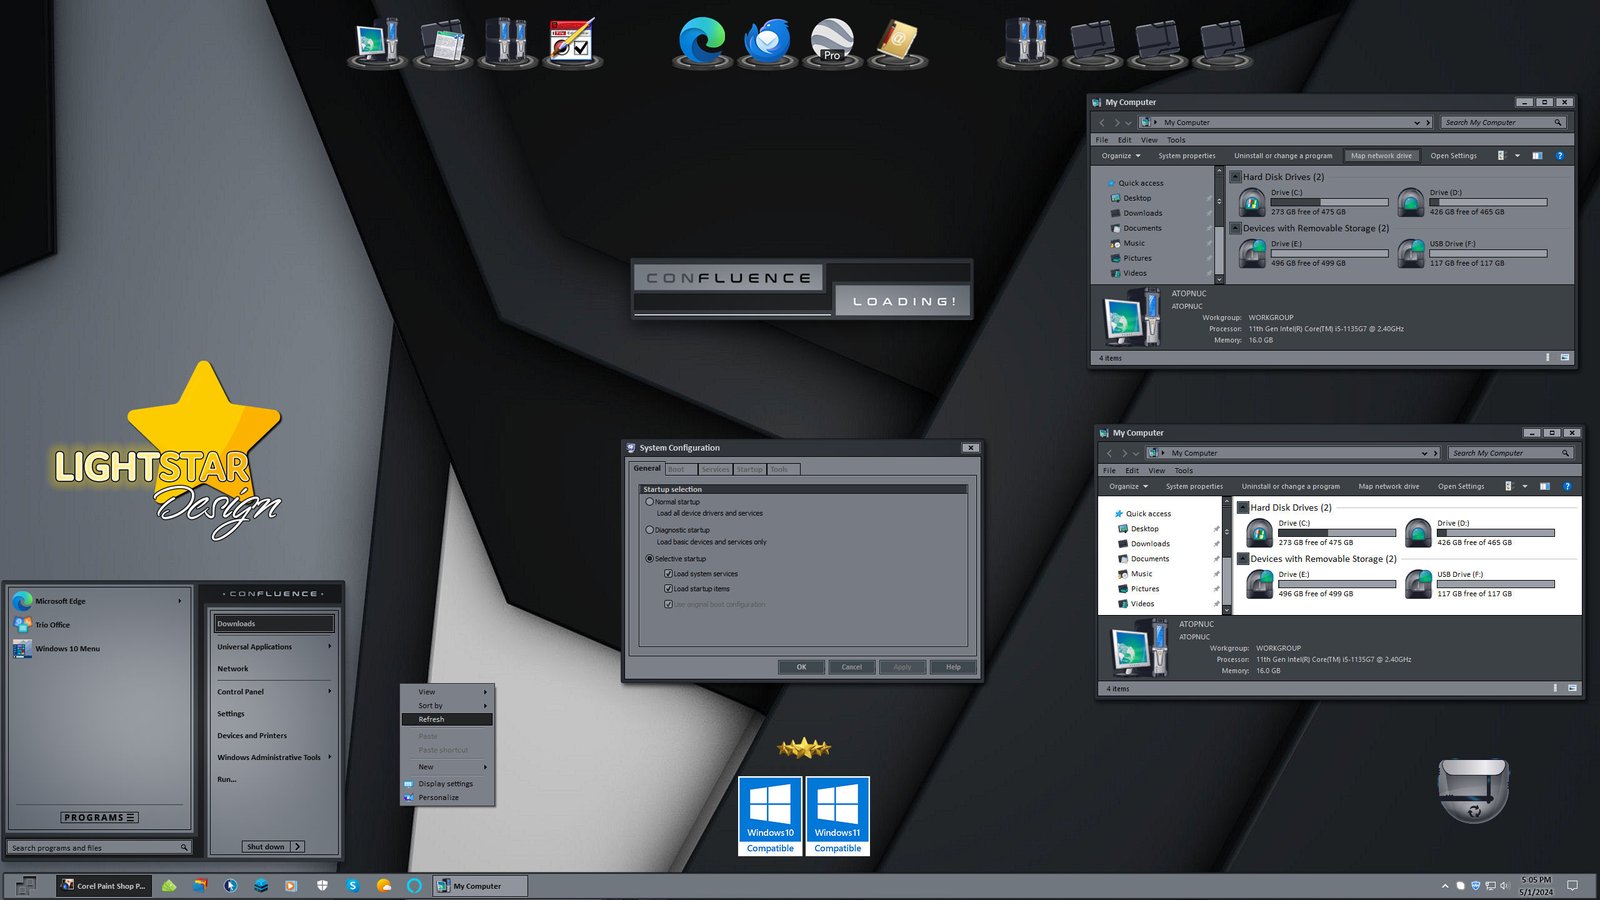Collapse Devices with Removable Storage in gray-pane window

click(1235, 228)
